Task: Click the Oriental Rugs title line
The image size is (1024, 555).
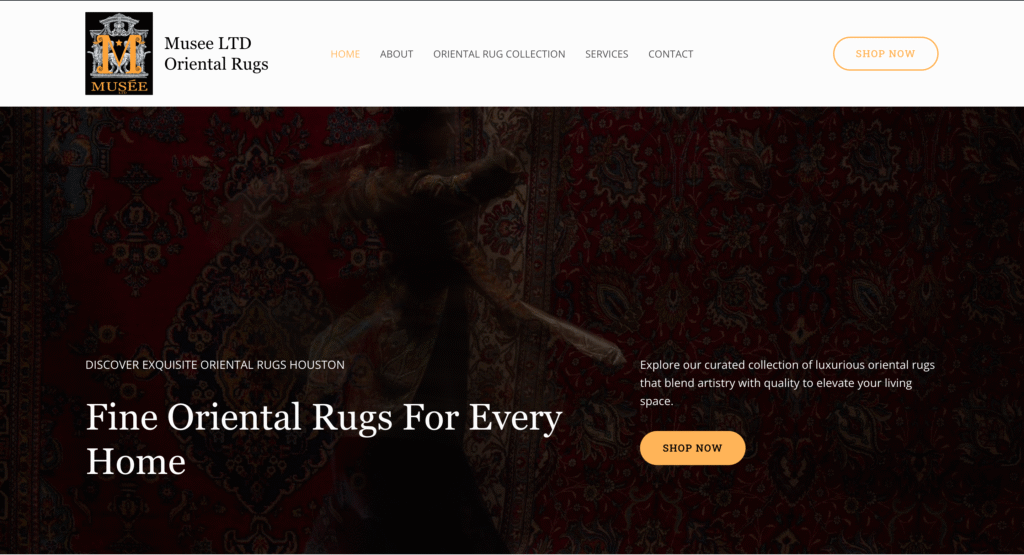Action: [x=216, y=64]
